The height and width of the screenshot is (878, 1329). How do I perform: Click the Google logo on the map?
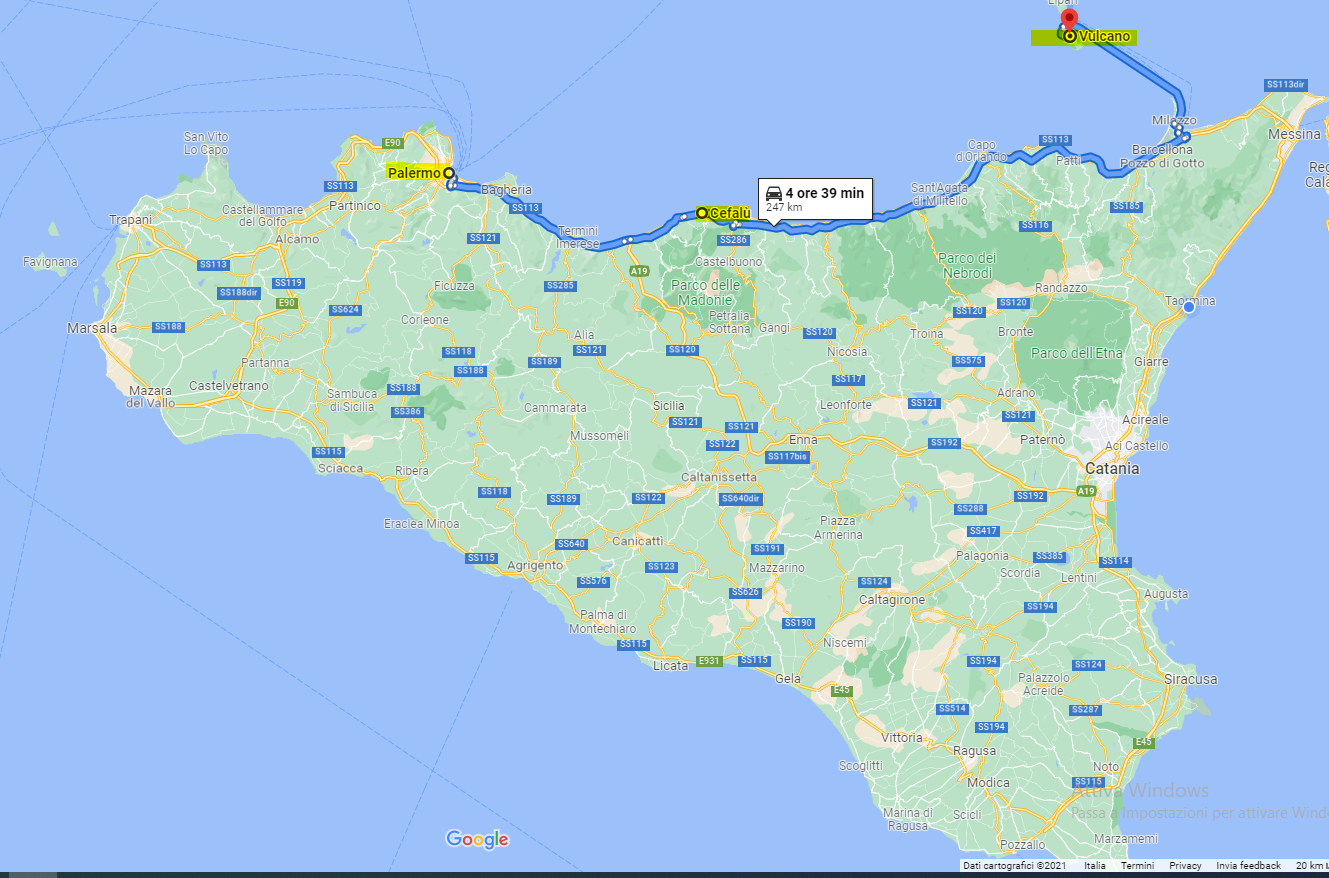tap(477, 839)
